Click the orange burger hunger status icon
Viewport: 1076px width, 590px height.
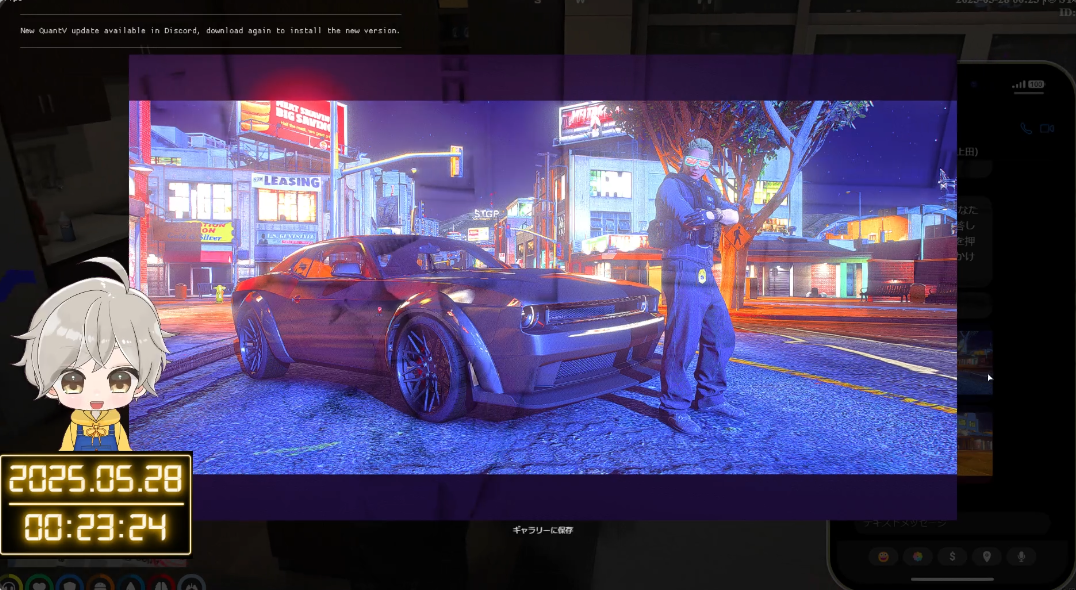pyautogui.click(x=101, y=583)
